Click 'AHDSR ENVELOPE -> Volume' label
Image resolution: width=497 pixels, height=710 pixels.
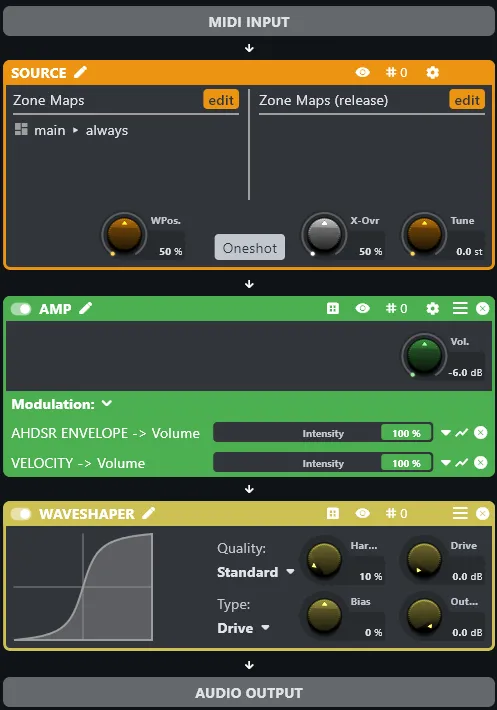[105, 433]
